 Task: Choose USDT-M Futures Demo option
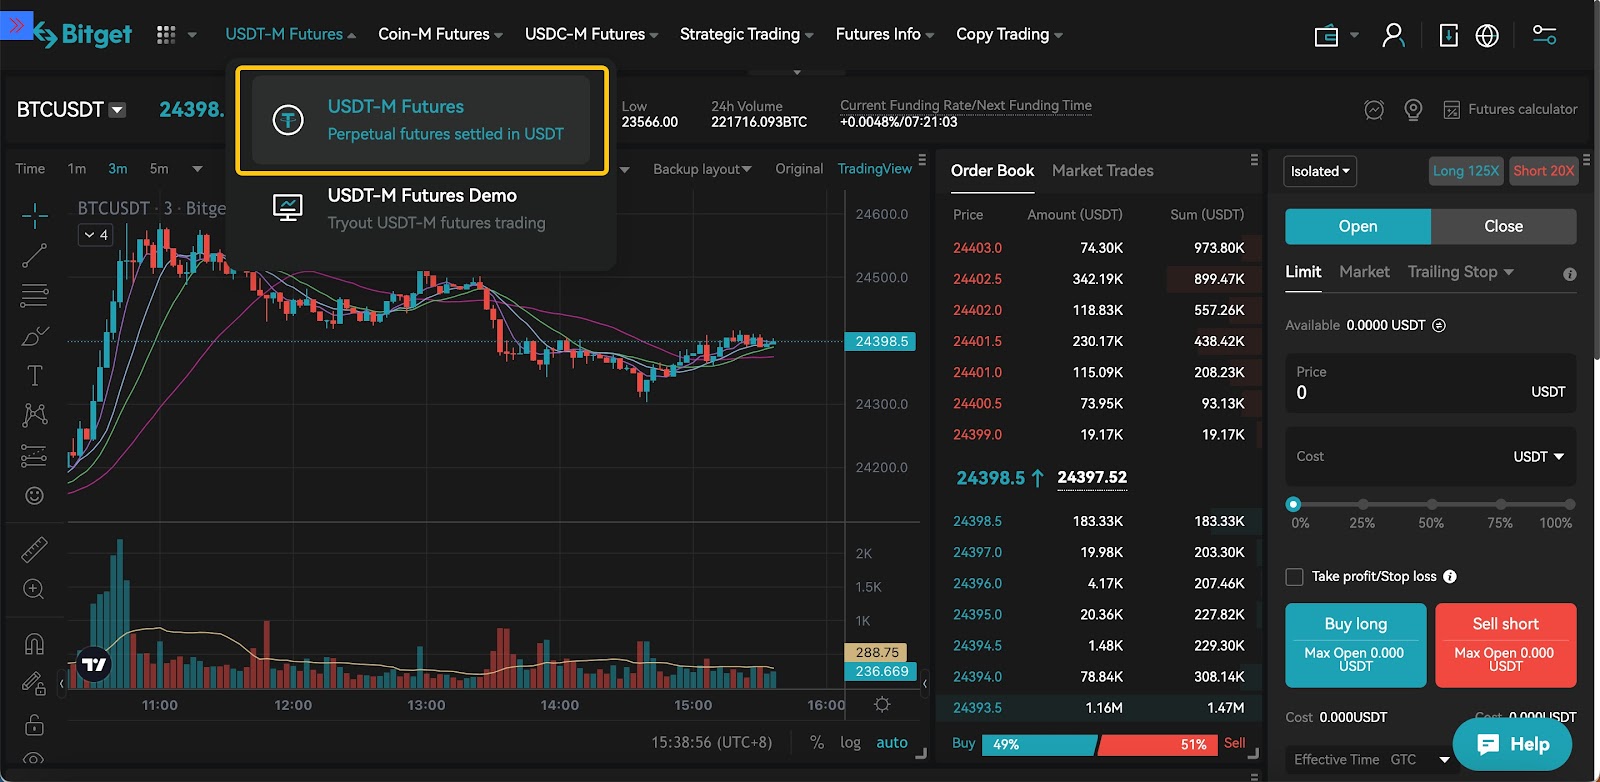[x=421, y=209]
